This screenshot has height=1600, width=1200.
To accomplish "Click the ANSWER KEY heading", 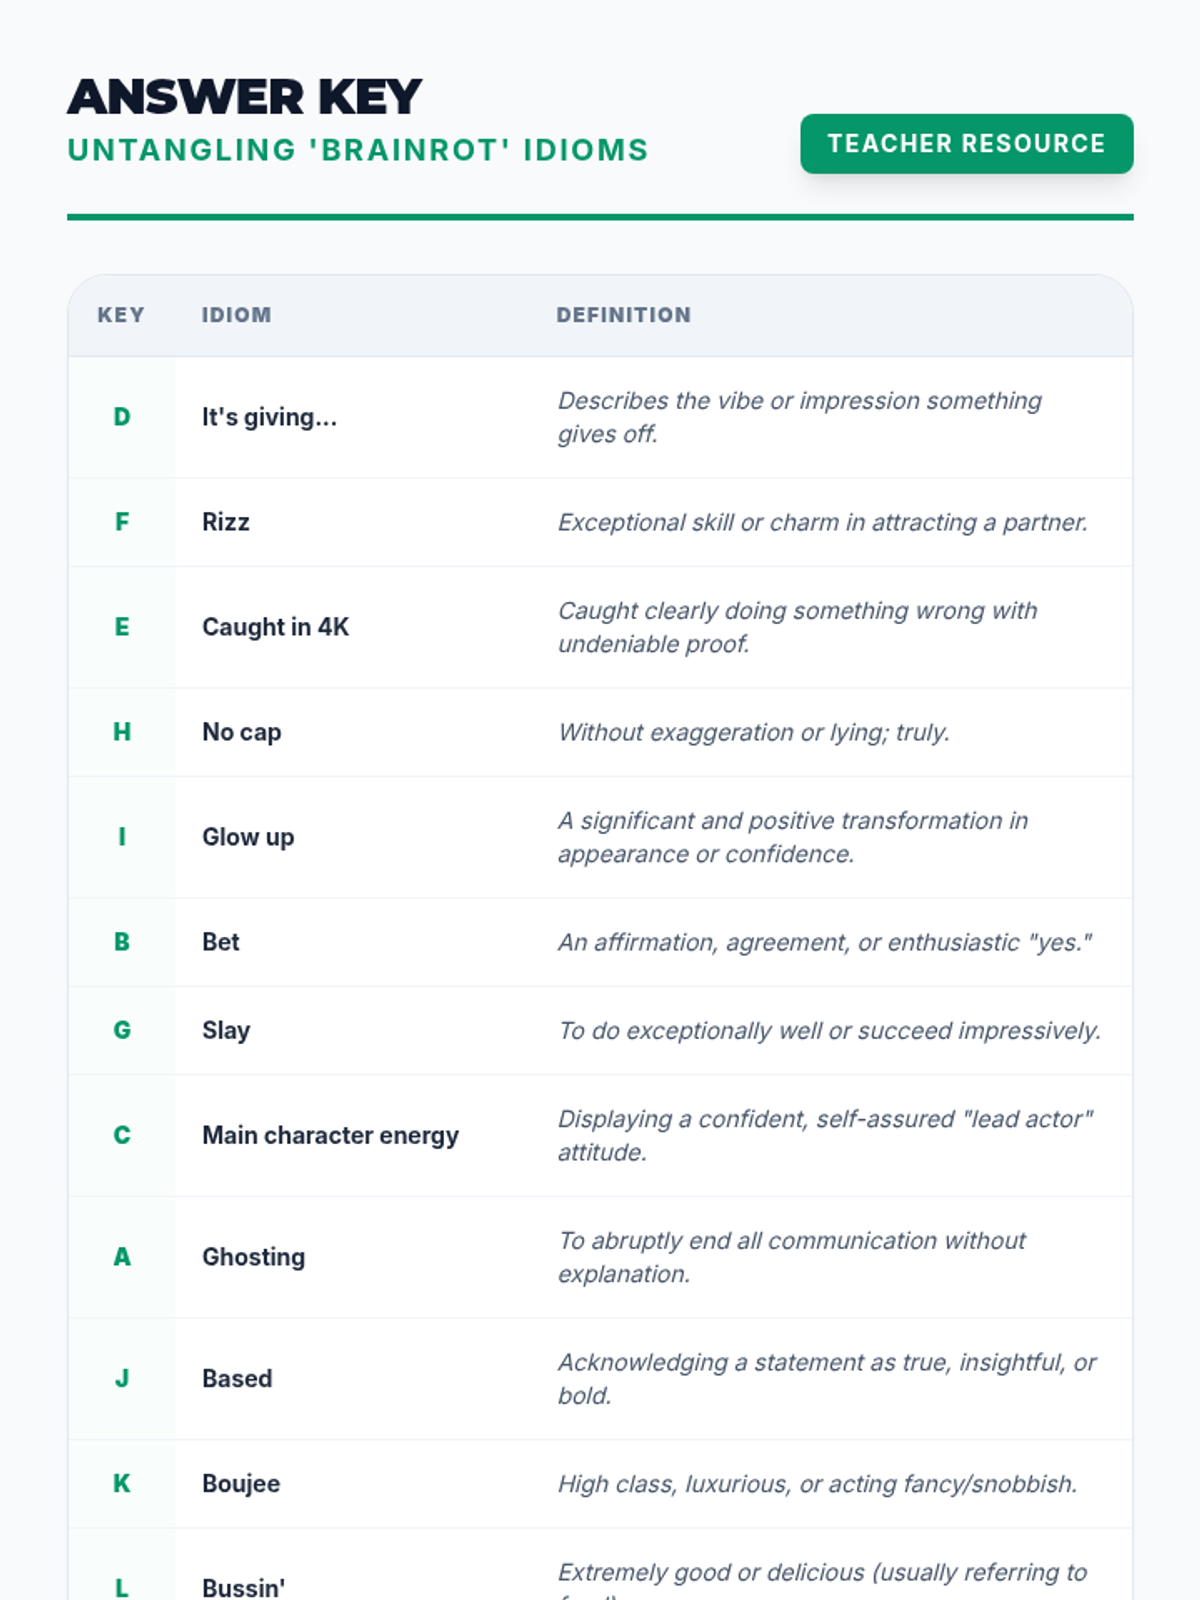I will click(x=245, y=97).
